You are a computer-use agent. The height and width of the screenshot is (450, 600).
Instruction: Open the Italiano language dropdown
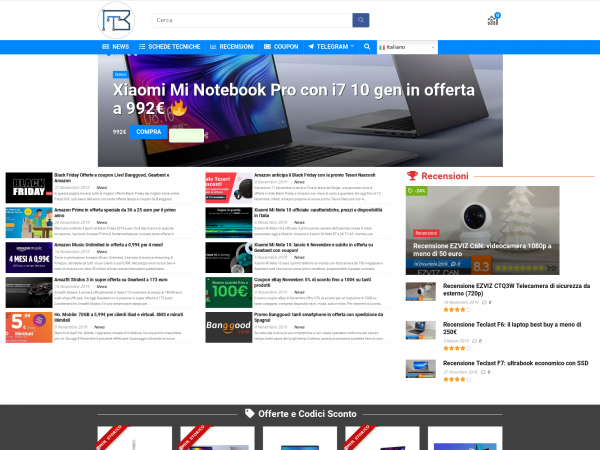click(407, 47)
